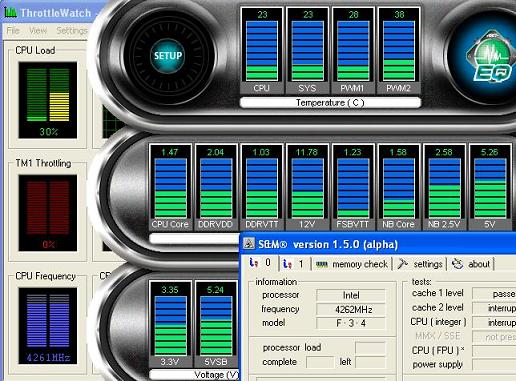Open the memory check tab
The image size is (516, 381).
point(352,264)
